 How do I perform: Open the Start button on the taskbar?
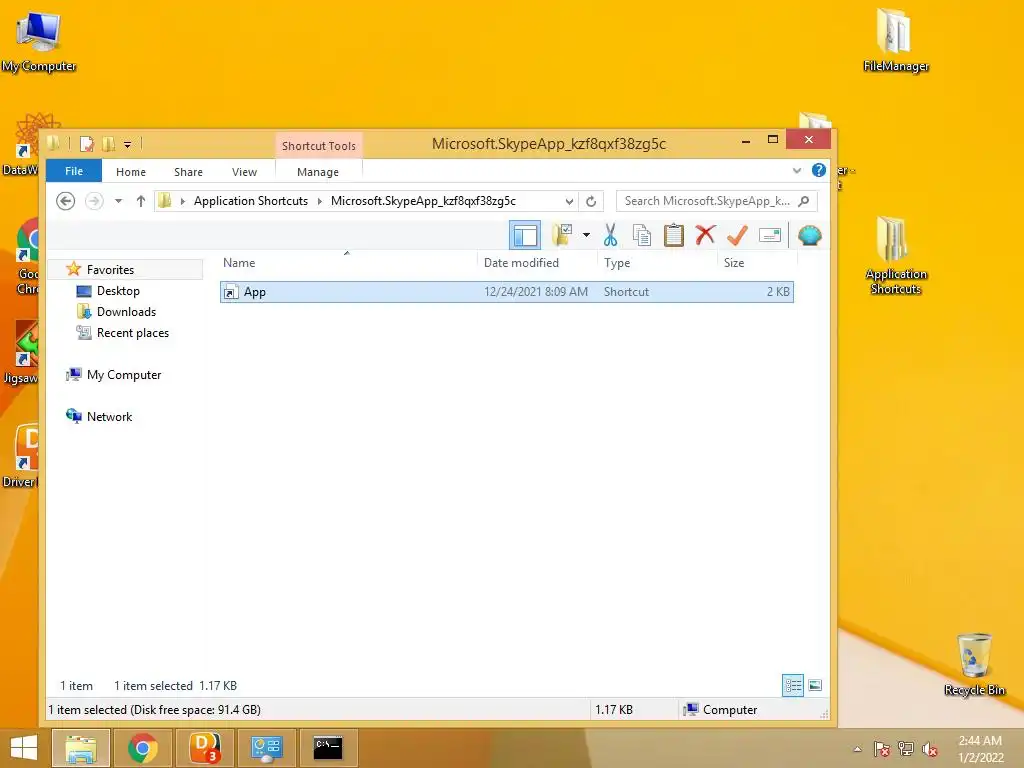coord(24,748)
